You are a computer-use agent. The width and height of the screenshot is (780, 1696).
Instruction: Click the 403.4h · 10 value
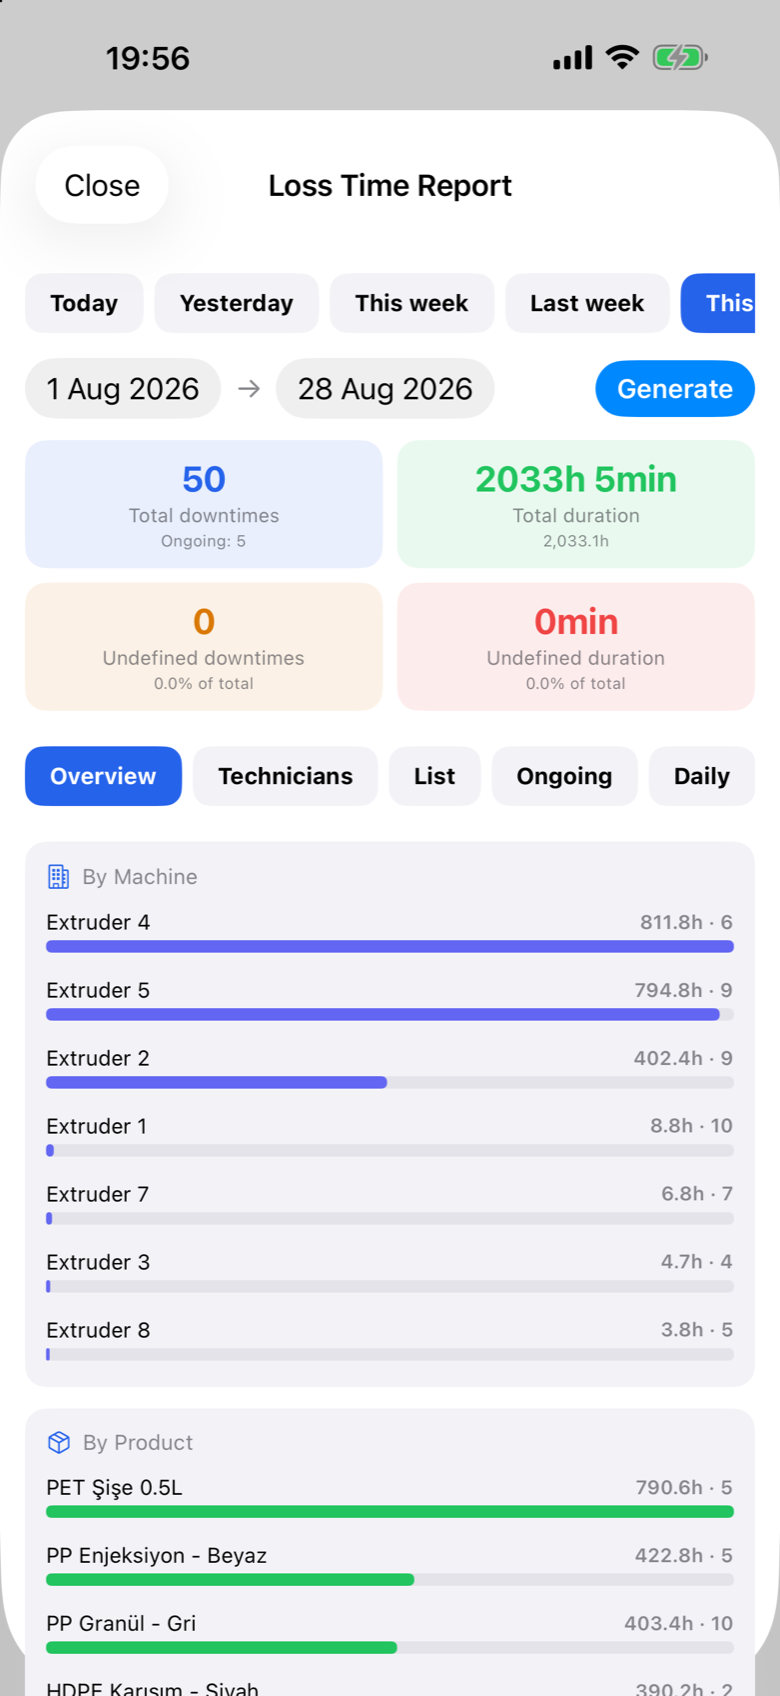[679, 1624]
